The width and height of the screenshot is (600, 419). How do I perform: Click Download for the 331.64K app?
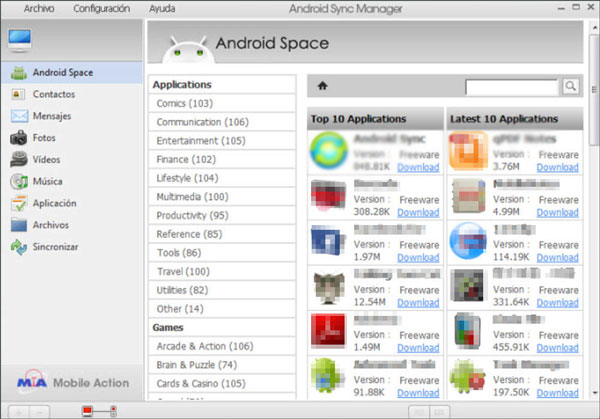(557, 303)
